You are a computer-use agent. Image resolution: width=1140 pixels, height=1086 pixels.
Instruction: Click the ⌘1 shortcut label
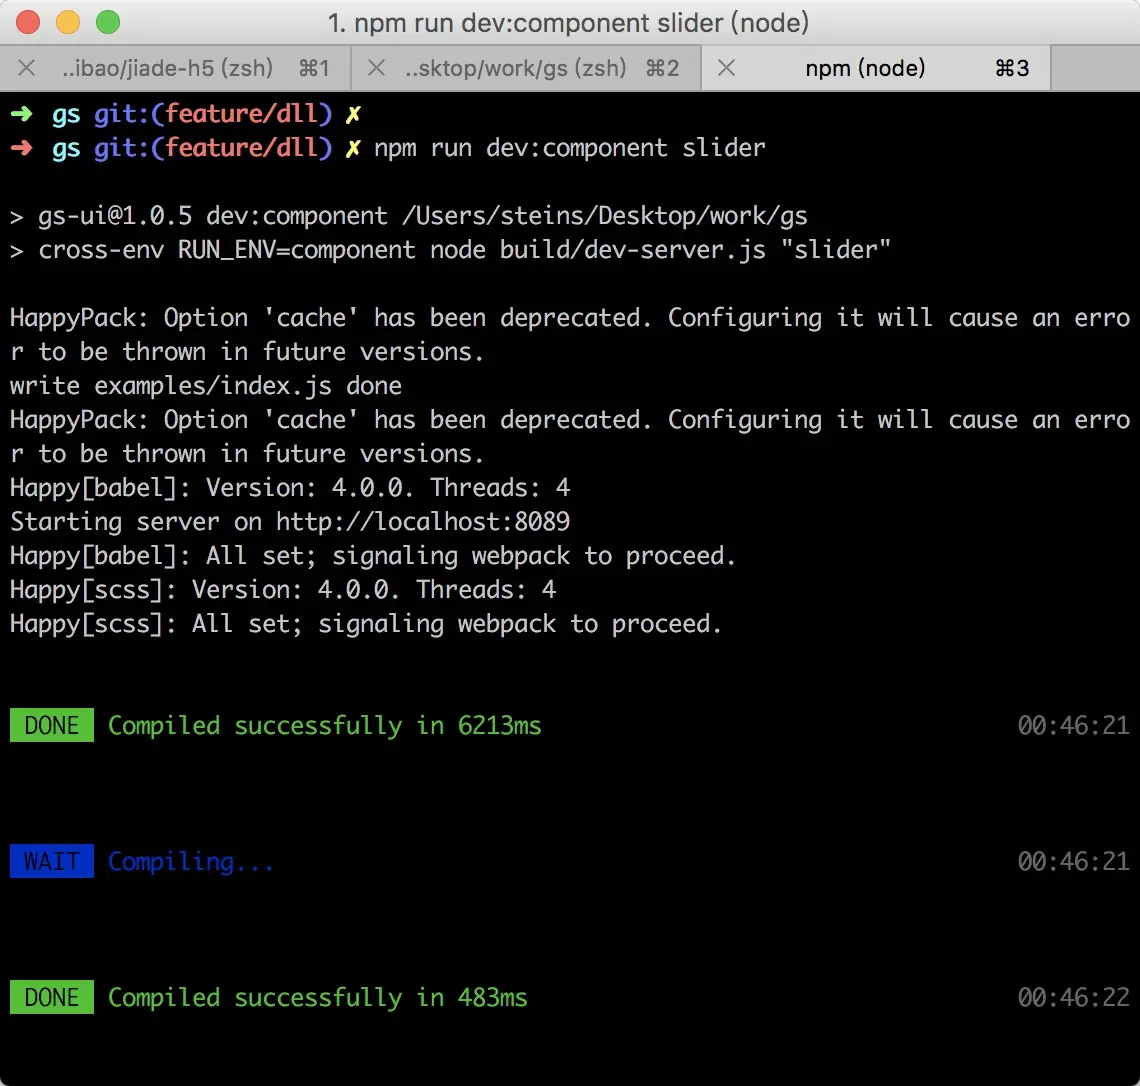(x=314, y=68)
